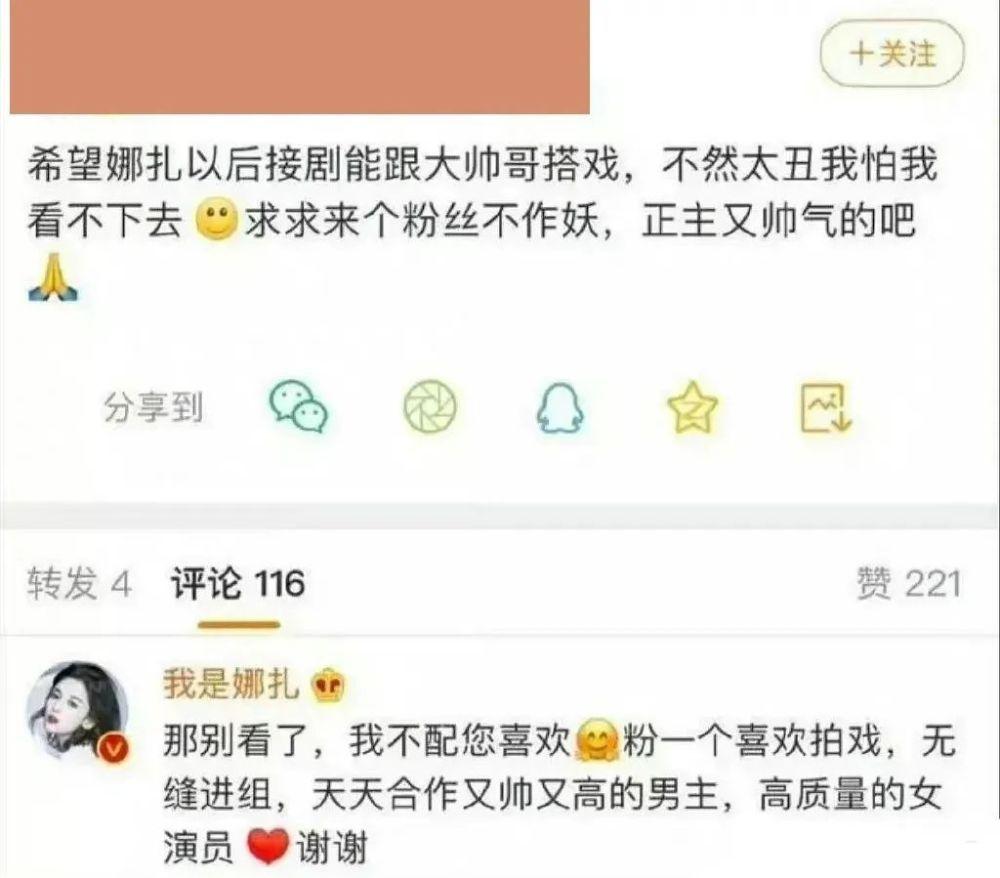Tap the +关注 follow button

(x=892, y=54)
